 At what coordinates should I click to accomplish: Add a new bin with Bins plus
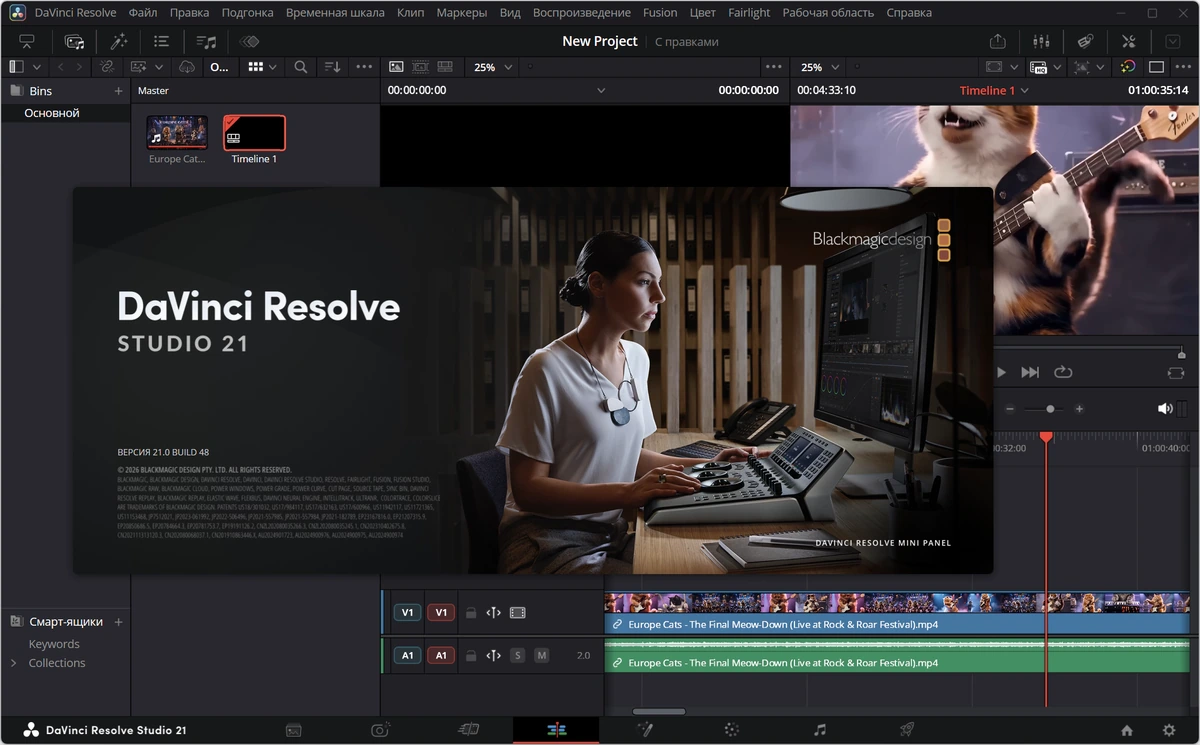[x=118, y=91]
